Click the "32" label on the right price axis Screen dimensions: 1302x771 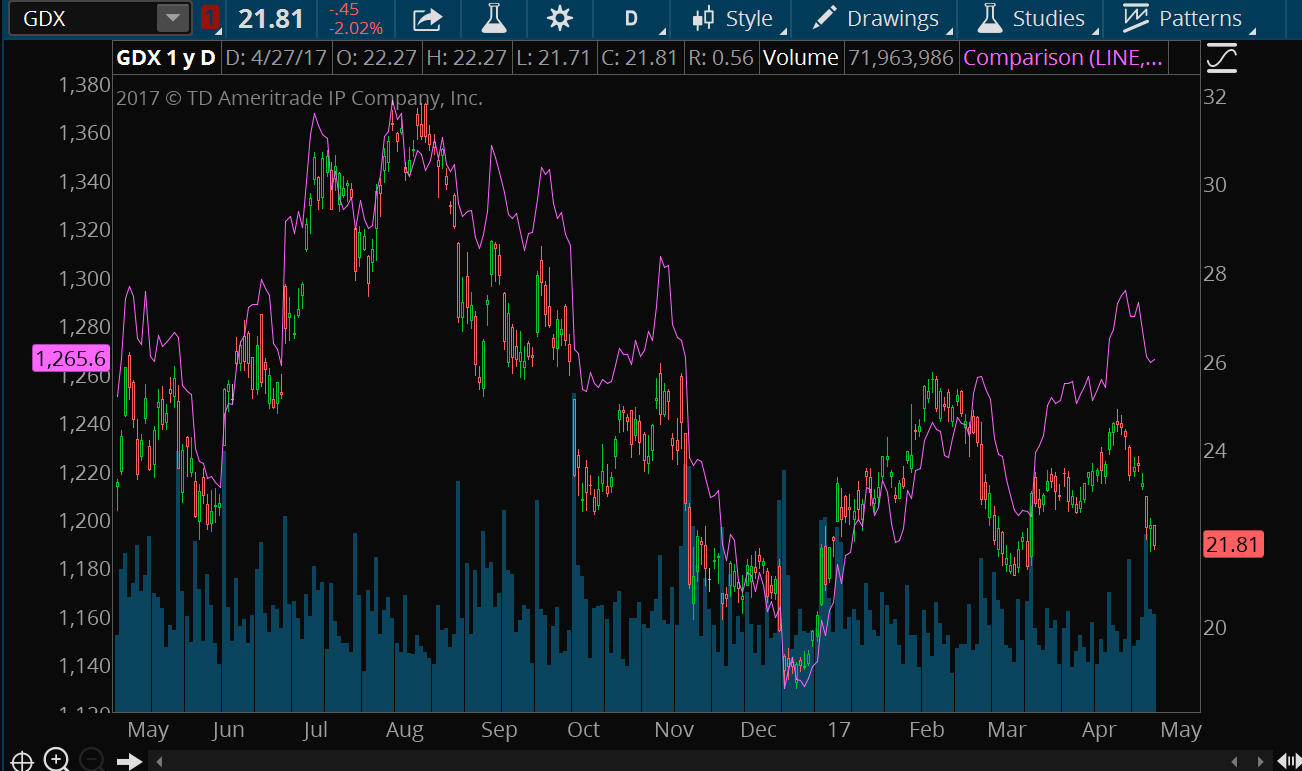(x=1215, y=97)
